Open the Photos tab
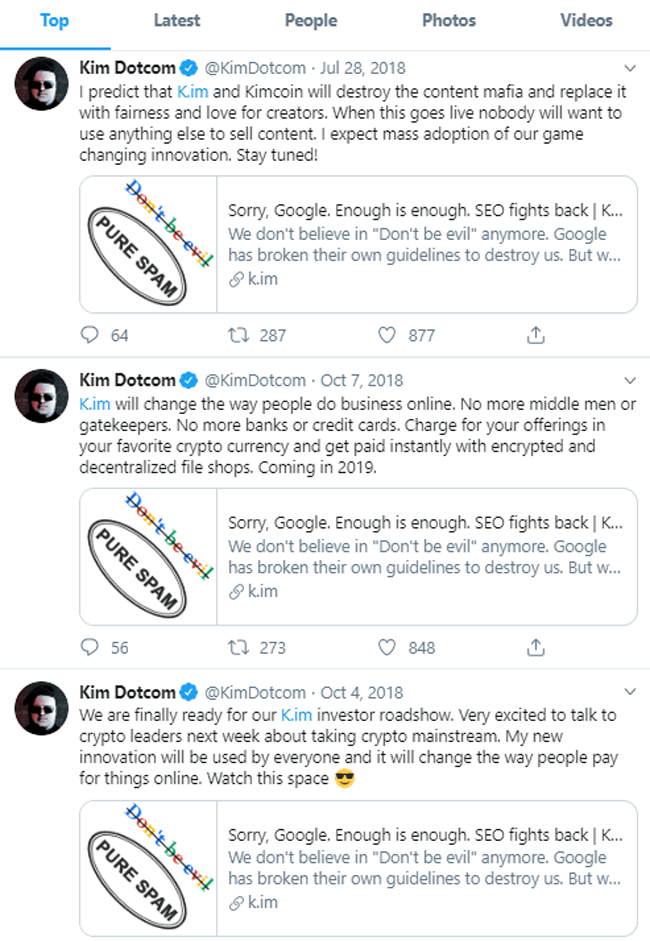Viewport: 650px width, 941px height. (449, 20)
